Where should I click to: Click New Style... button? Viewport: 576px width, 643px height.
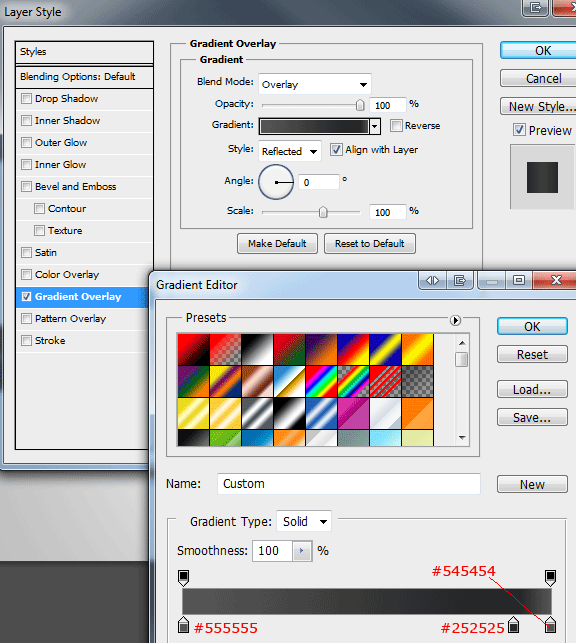(539, 107)
